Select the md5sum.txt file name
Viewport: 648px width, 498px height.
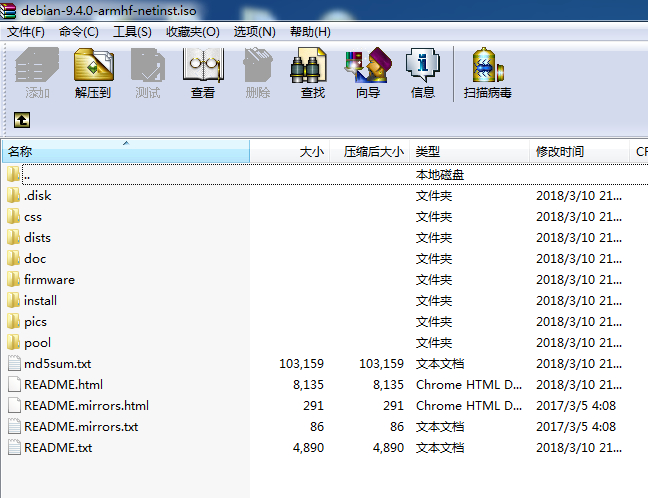57,364
